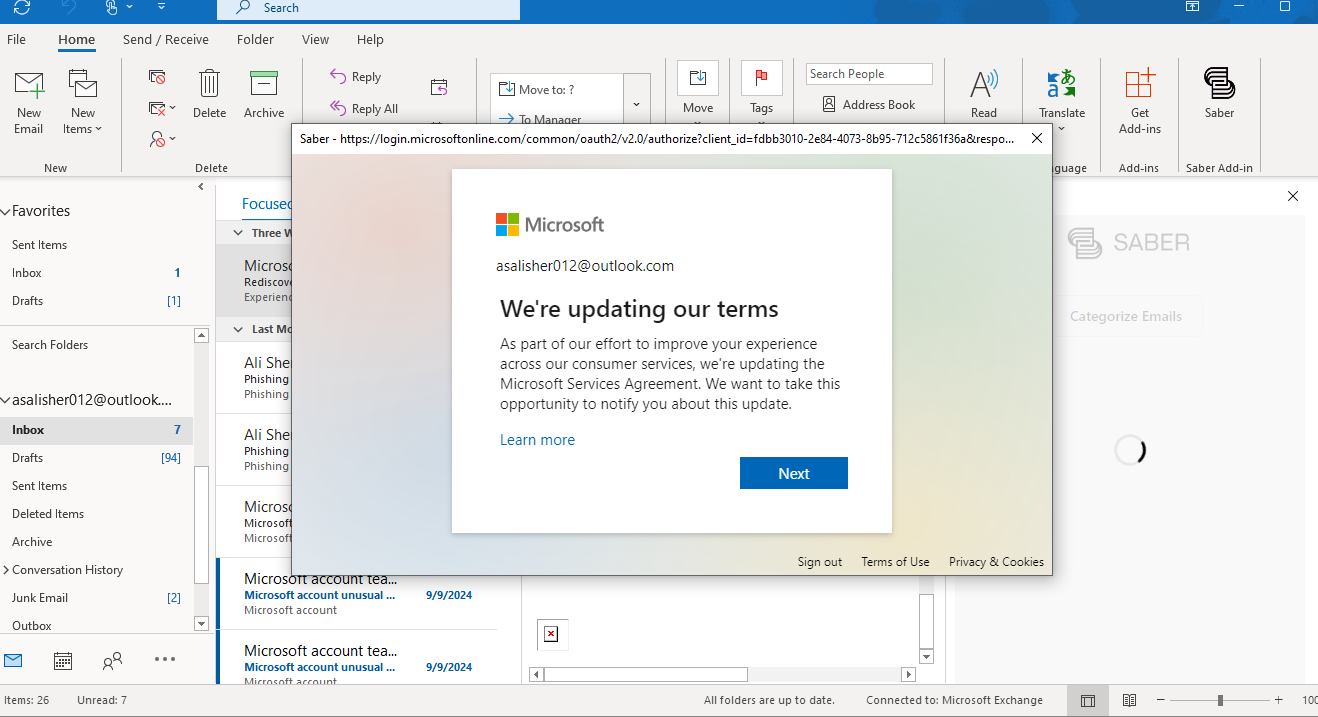This screenshot has width=1318, height=717.
Task: Select the Home ribbon tab
Action: tap(76, 39)
